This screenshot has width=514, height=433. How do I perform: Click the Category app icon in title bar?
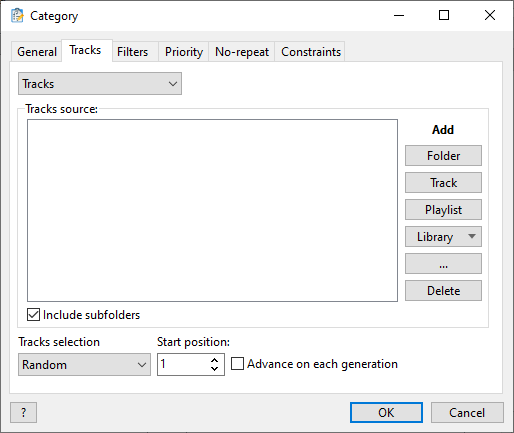tap(17, 16)
